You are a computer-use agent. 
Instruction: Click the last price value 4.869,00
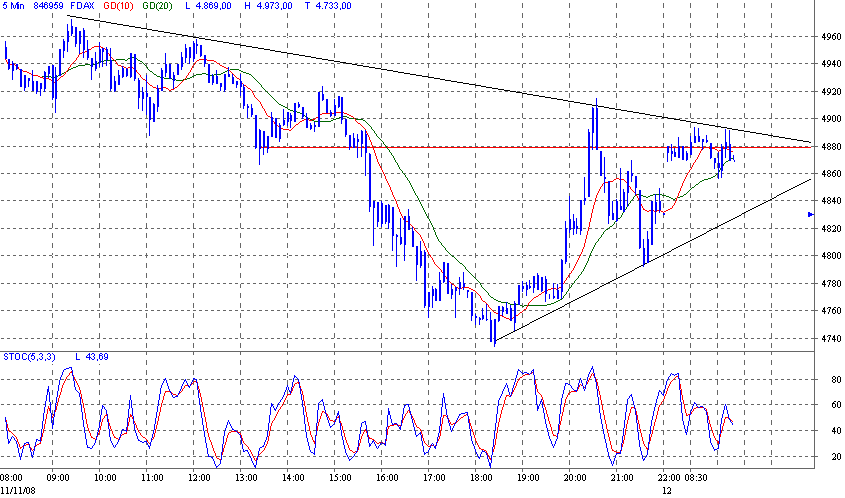point(213,6)
